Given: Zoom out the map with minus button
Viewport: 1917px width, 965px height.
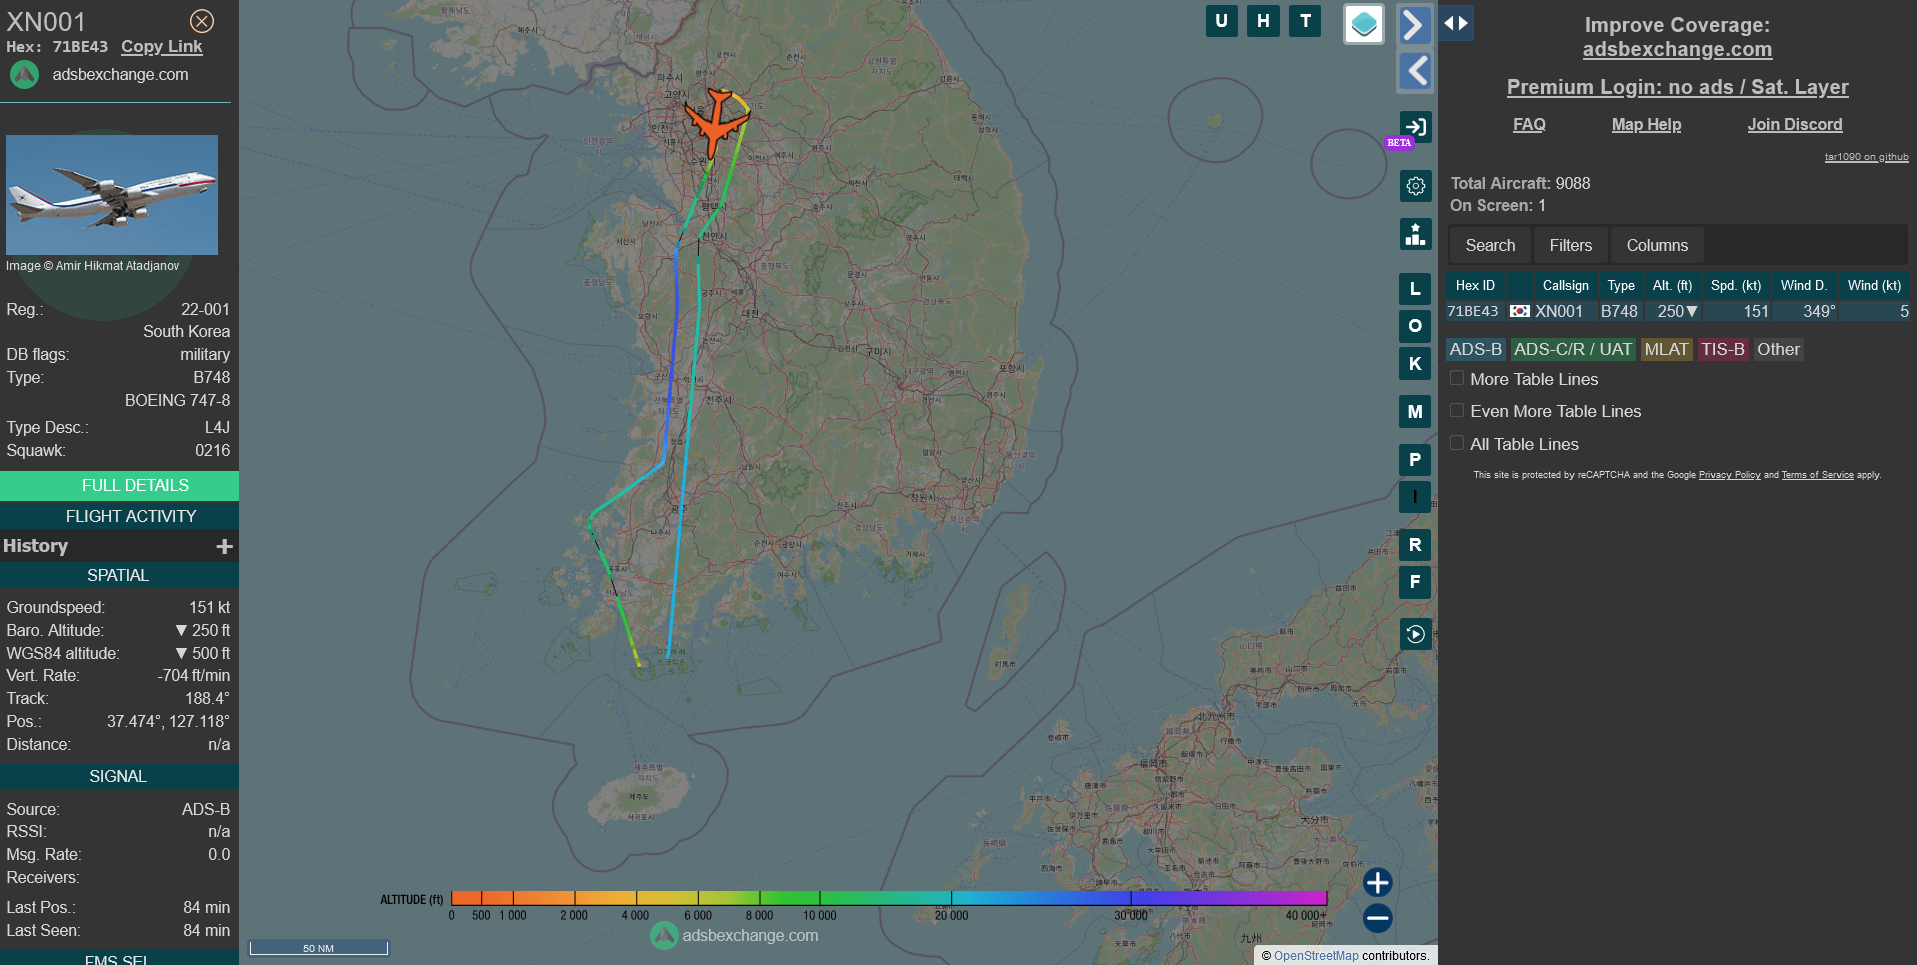Looking at the screenshot, I should click(1377, 918).
